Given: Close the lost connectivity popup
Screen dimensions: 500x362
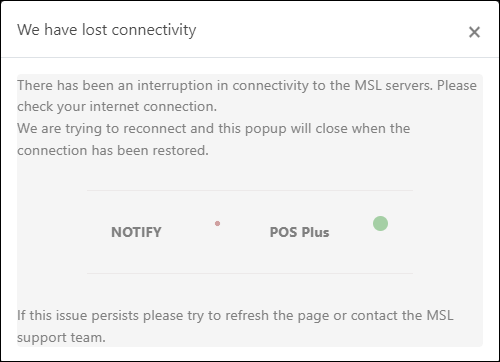Looking at the screenshot, I should (474, 32).
